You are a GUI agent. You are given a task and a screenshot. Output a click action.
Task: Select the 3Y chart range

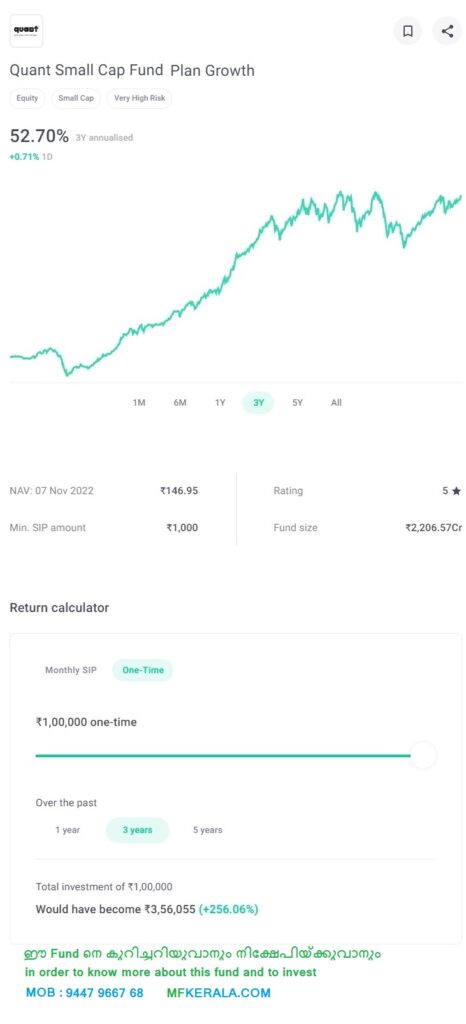pyautogui.click(x=258, y=403)
